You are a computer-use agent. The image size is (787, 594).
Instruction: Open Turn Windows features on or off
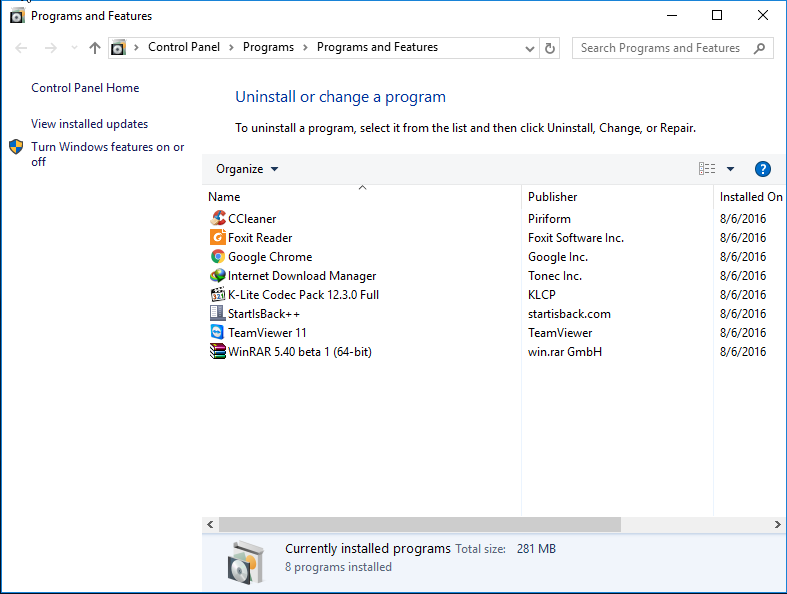(x=107, y=154)
